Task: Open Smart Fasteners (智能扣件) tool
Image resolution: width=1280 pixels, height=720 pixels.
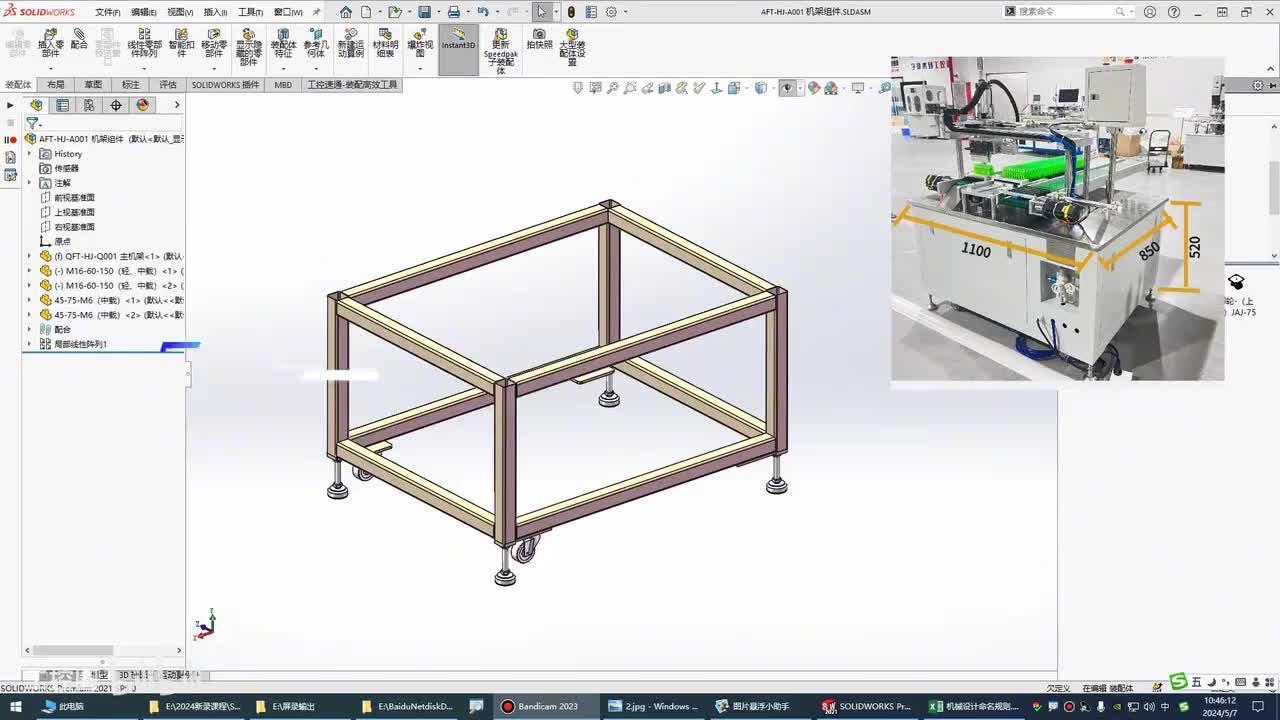Action: click(x=181, y=42)
